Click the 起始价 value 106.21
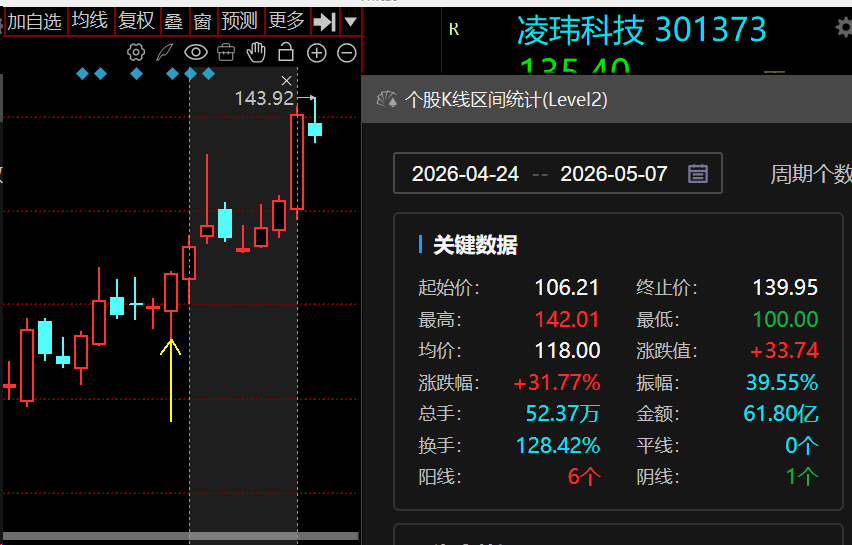Screen dimensions: 852x545 (567, 287)
